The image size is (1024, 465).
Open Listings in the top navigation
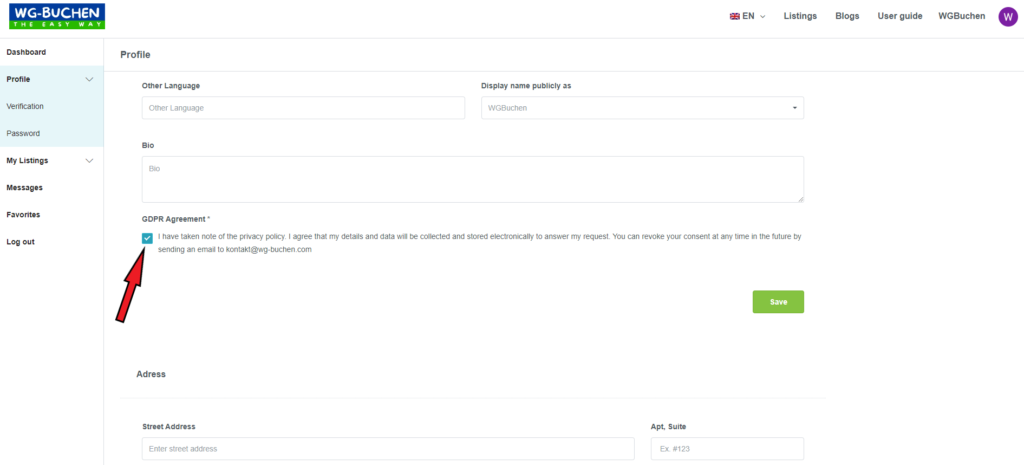pyautogui.click(x=800, y=16)
